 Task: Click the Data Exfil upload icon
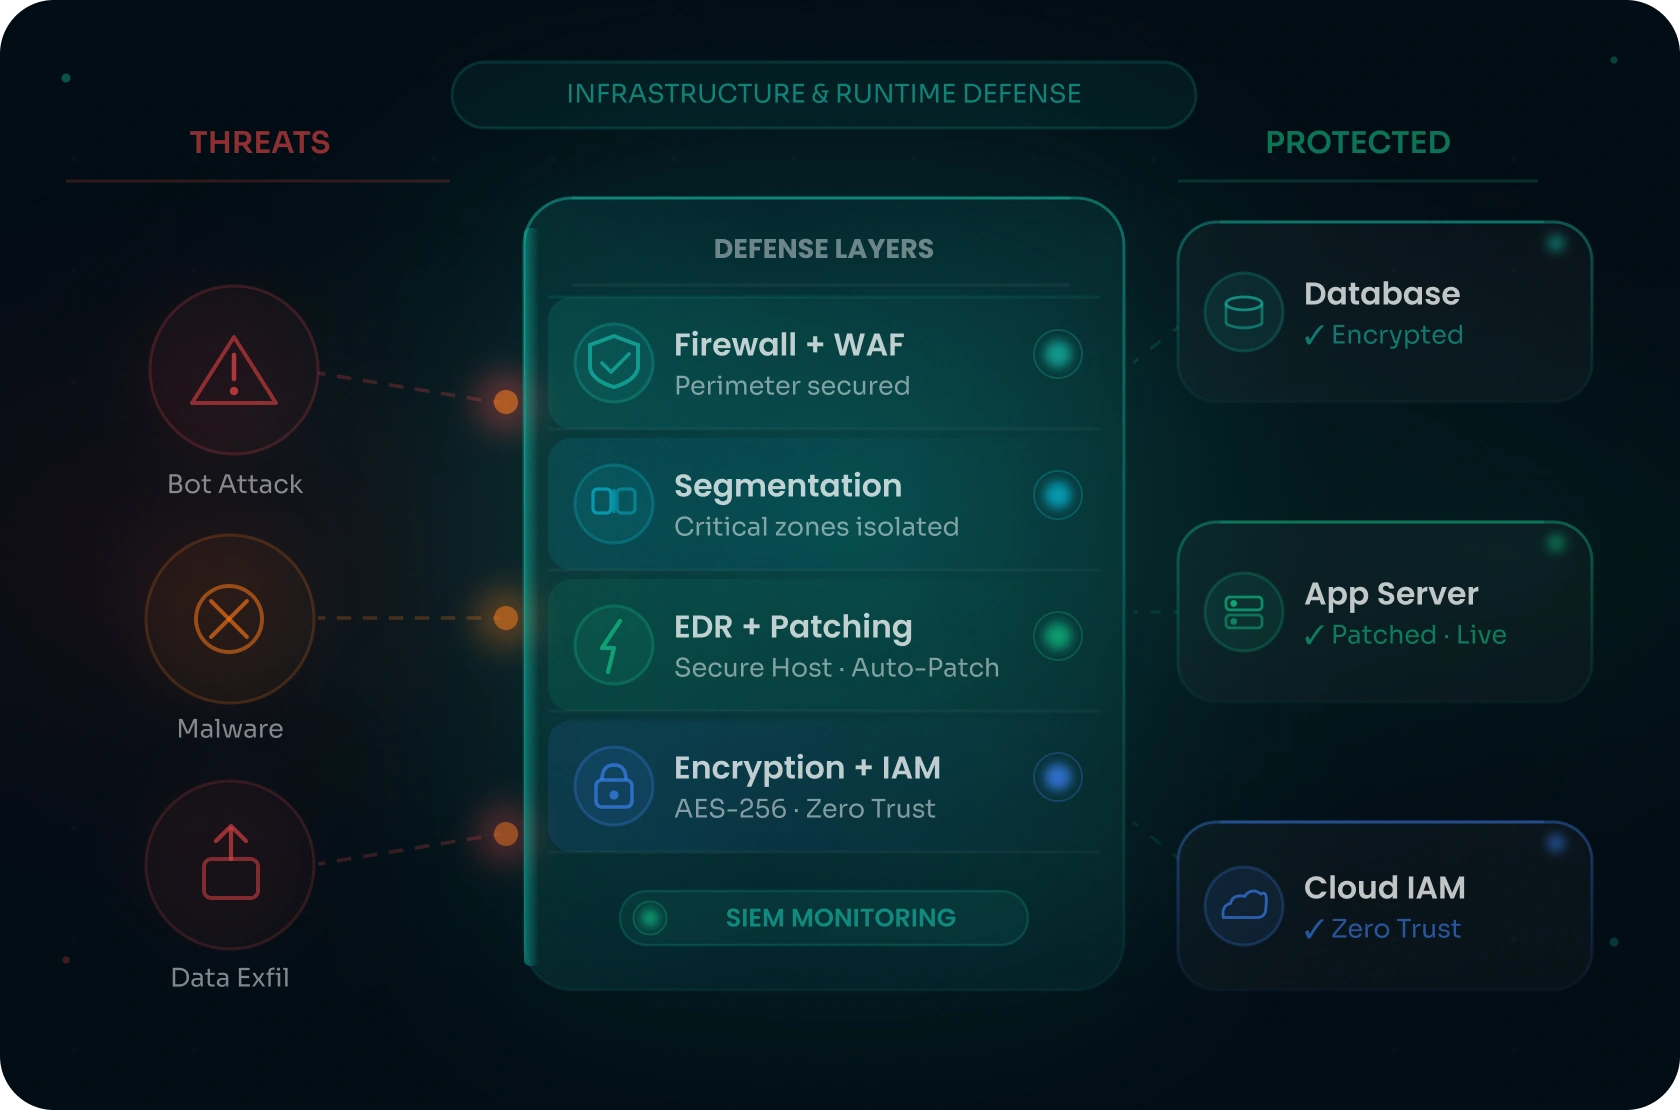click(231, 862)
